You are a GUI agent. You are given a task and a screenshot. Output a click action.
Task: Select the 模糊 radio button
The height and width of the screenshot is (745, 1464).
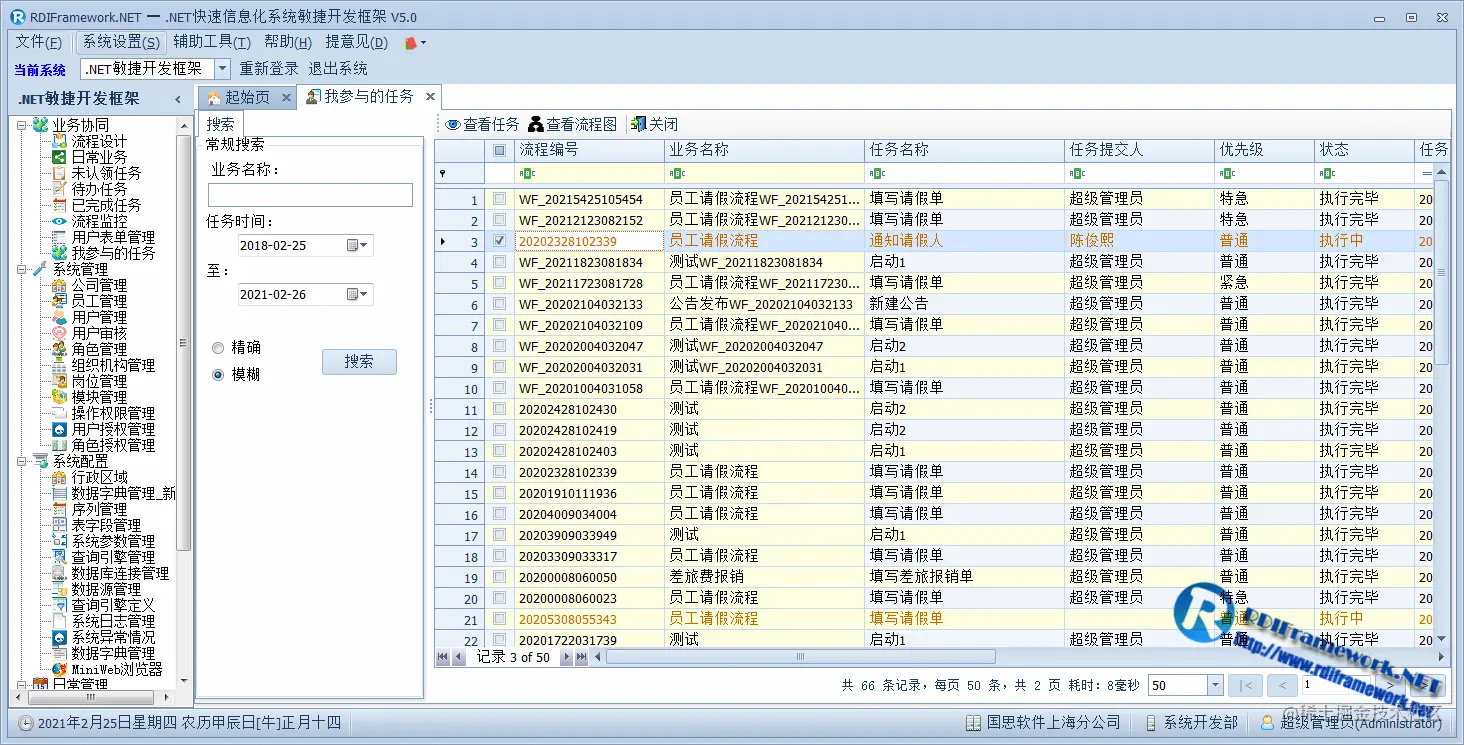pyautogui.click(x=218, y=375)
